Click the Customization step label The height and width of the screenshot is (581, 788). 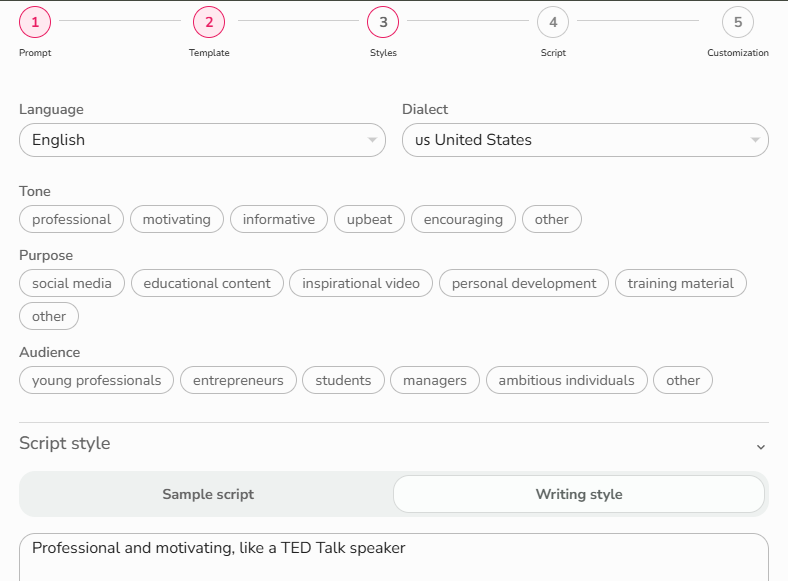point(738,53)
